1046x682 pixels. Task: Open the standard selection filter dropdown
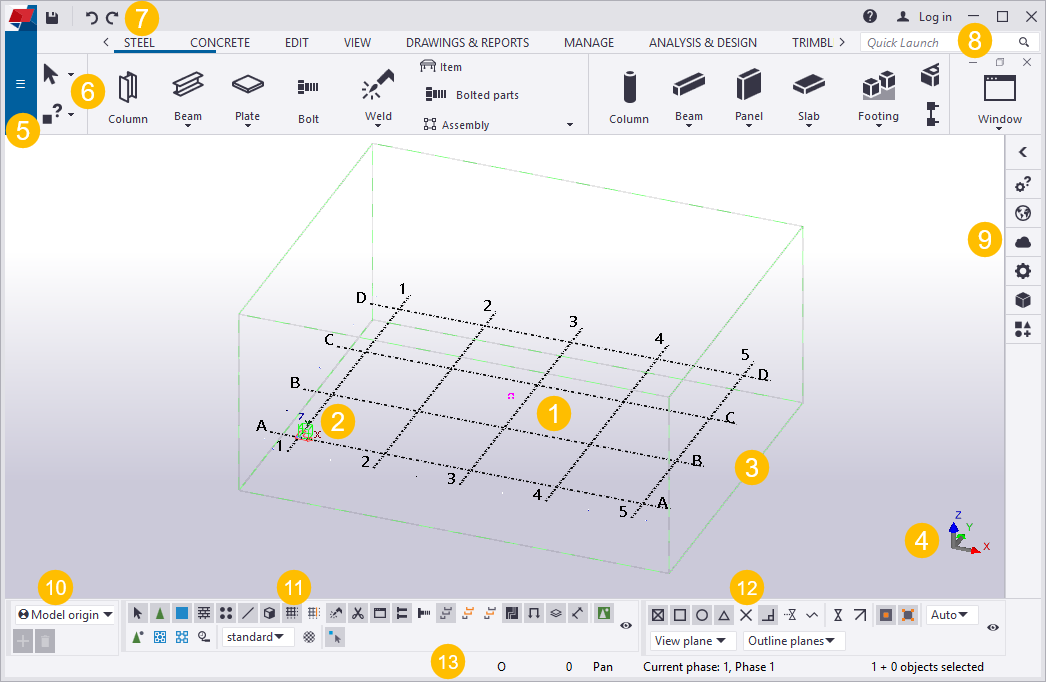pos(257,637)
